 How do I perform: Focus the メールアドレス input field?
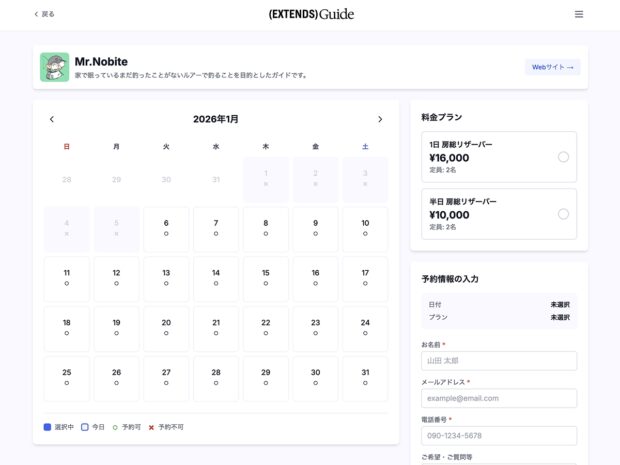499,398
